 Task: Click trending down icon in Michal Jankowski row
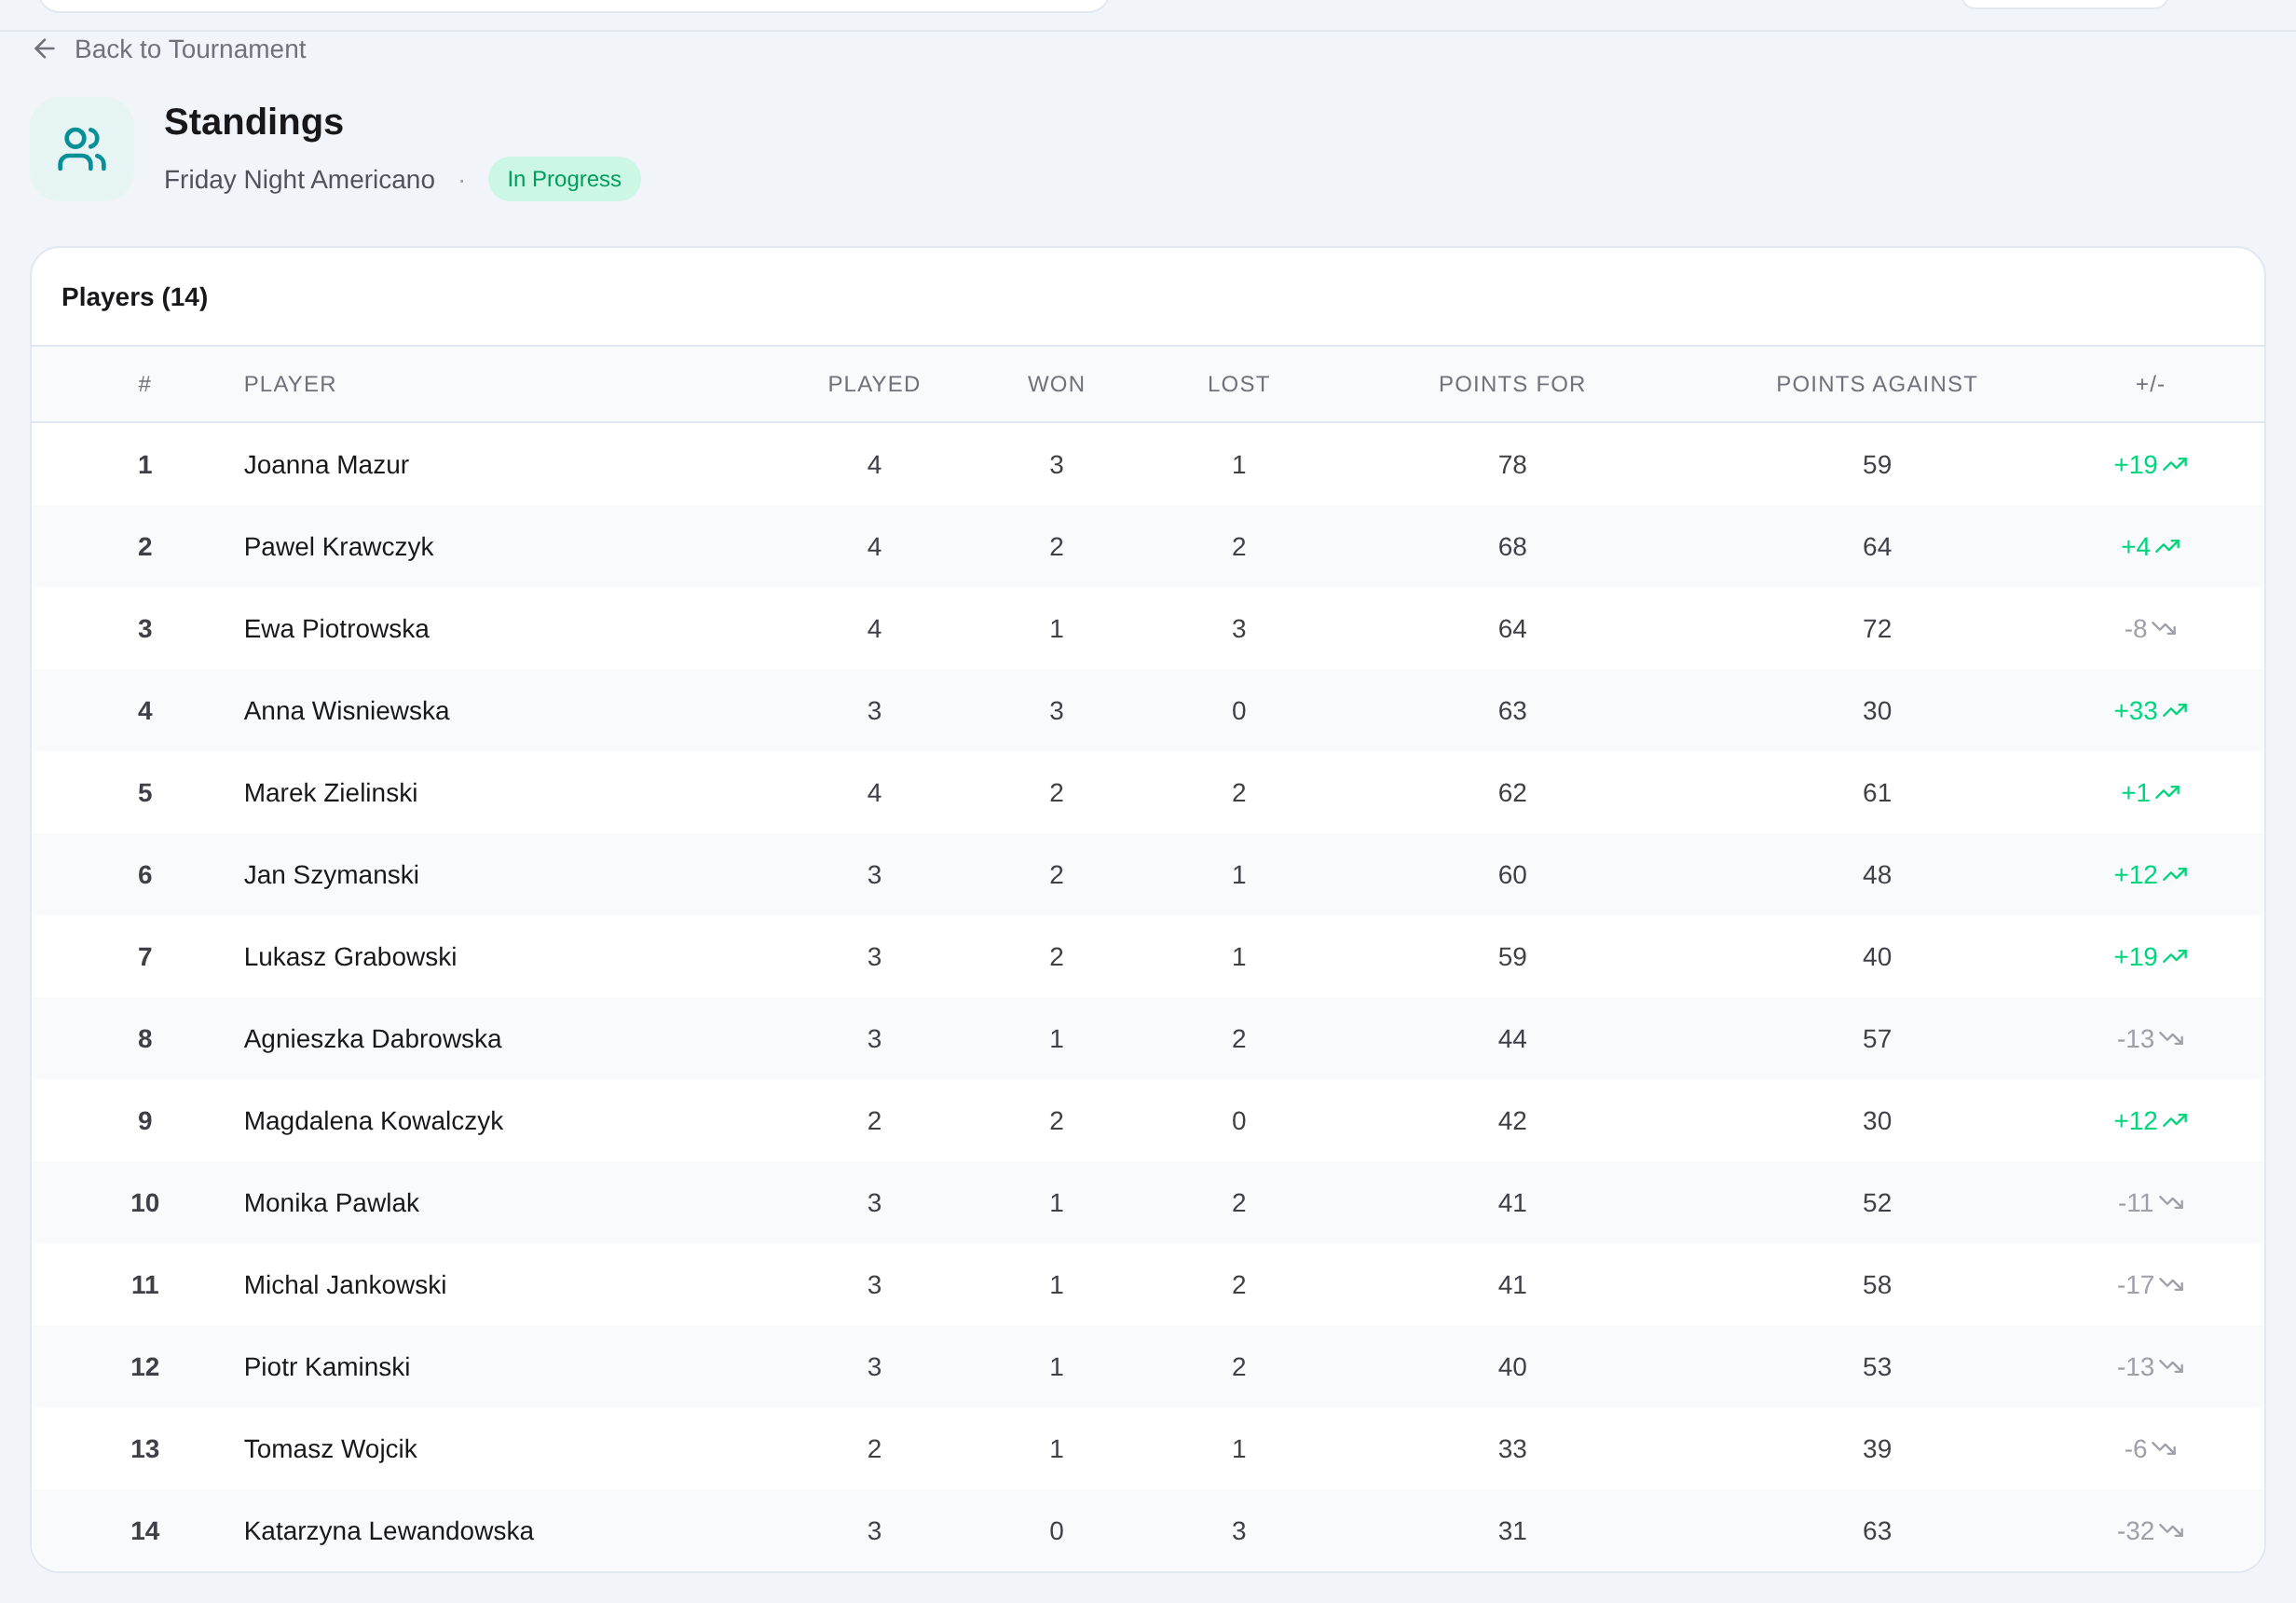point(2172,1284)
